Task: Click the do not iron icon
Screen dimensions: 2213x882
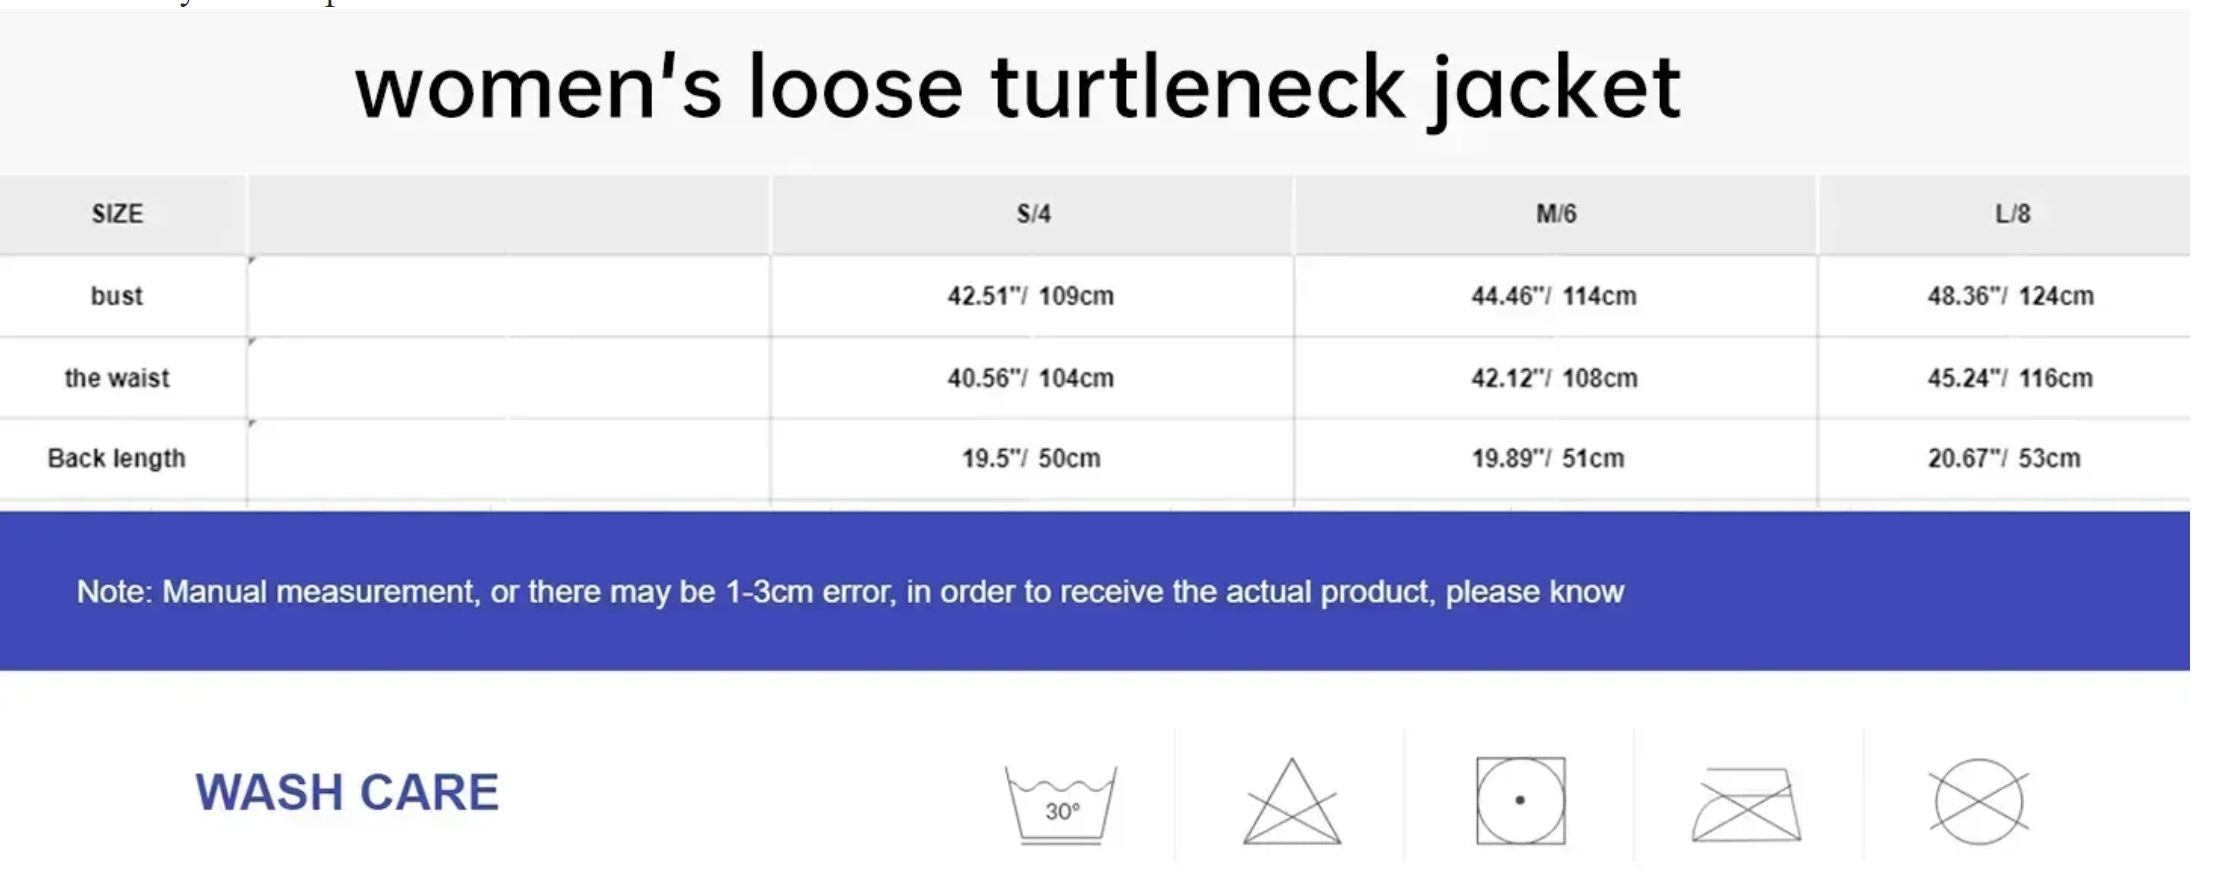Action: pyautogui.click(x=1746, y=805)
